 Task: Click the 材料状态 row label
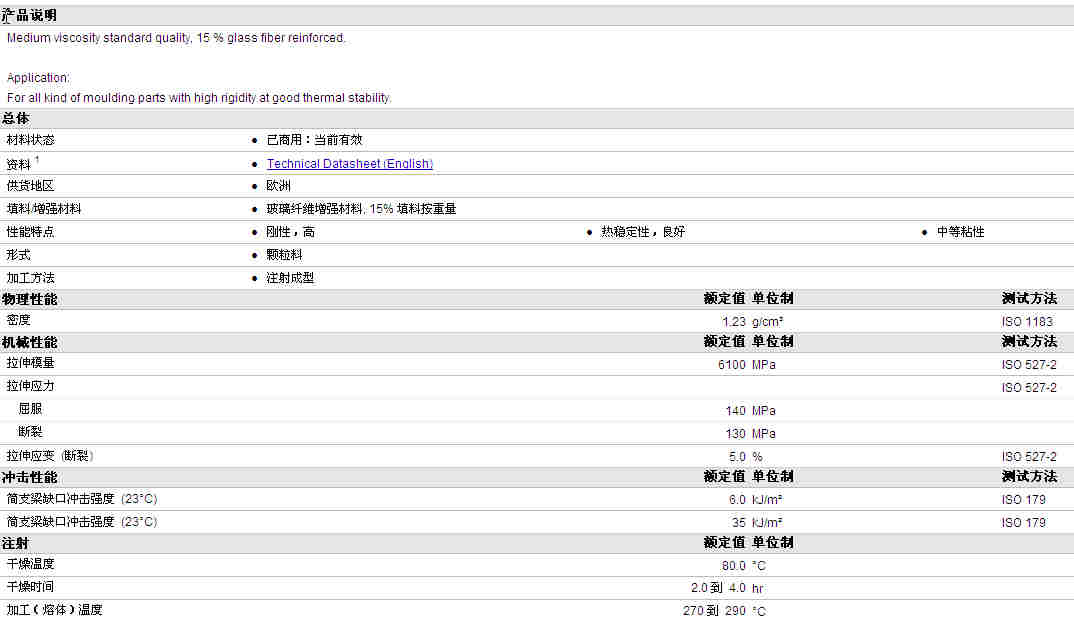coord(30,140)
